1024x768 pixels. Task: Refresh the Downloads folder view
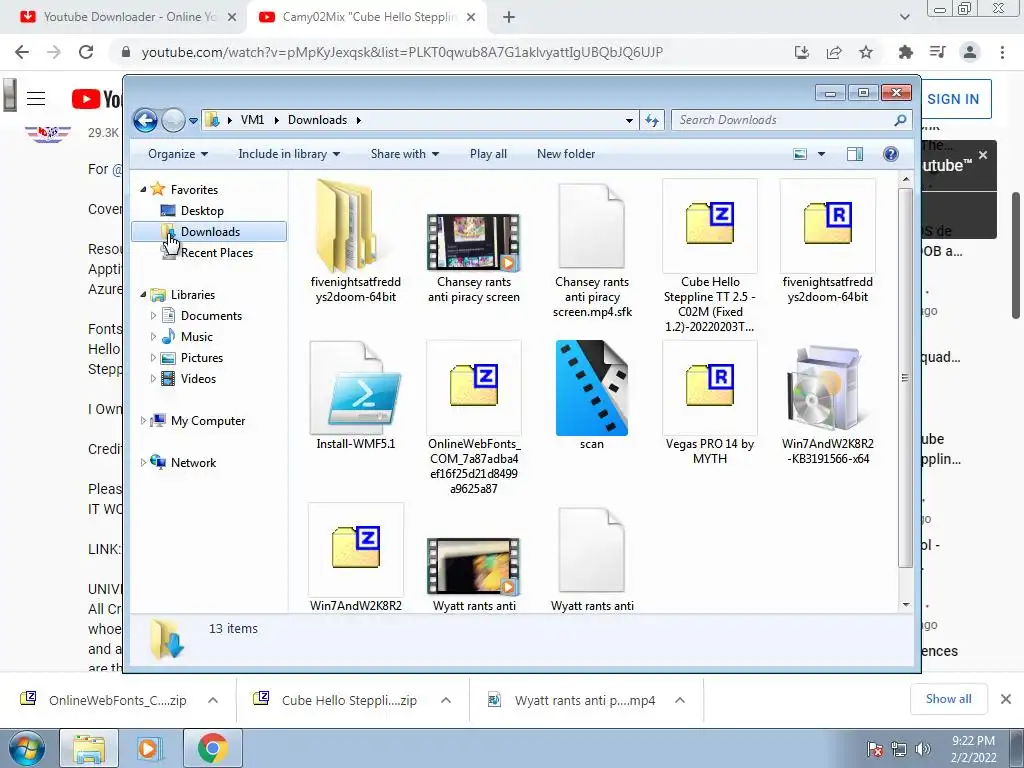652,120
